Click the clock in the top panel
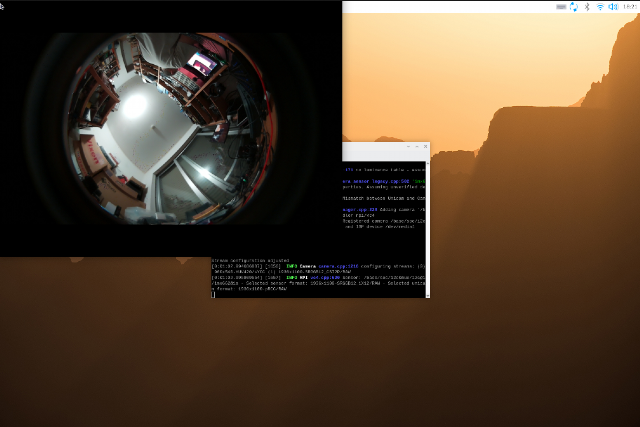Screen dimensions: 640x427 click(x=631, y=7)
